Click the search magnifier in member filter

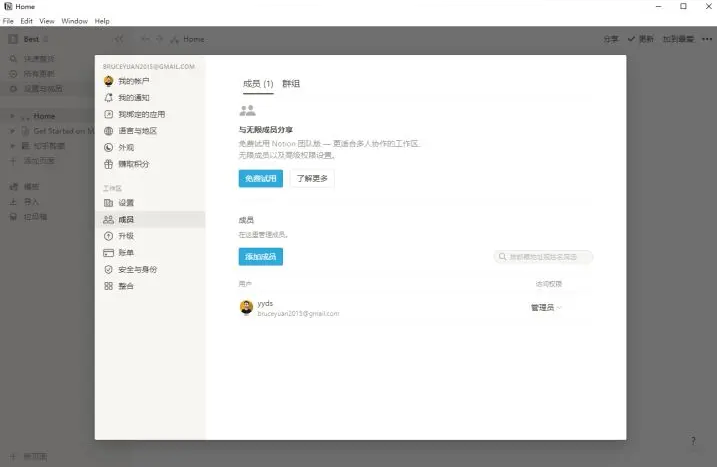click(x=502, y=257)
